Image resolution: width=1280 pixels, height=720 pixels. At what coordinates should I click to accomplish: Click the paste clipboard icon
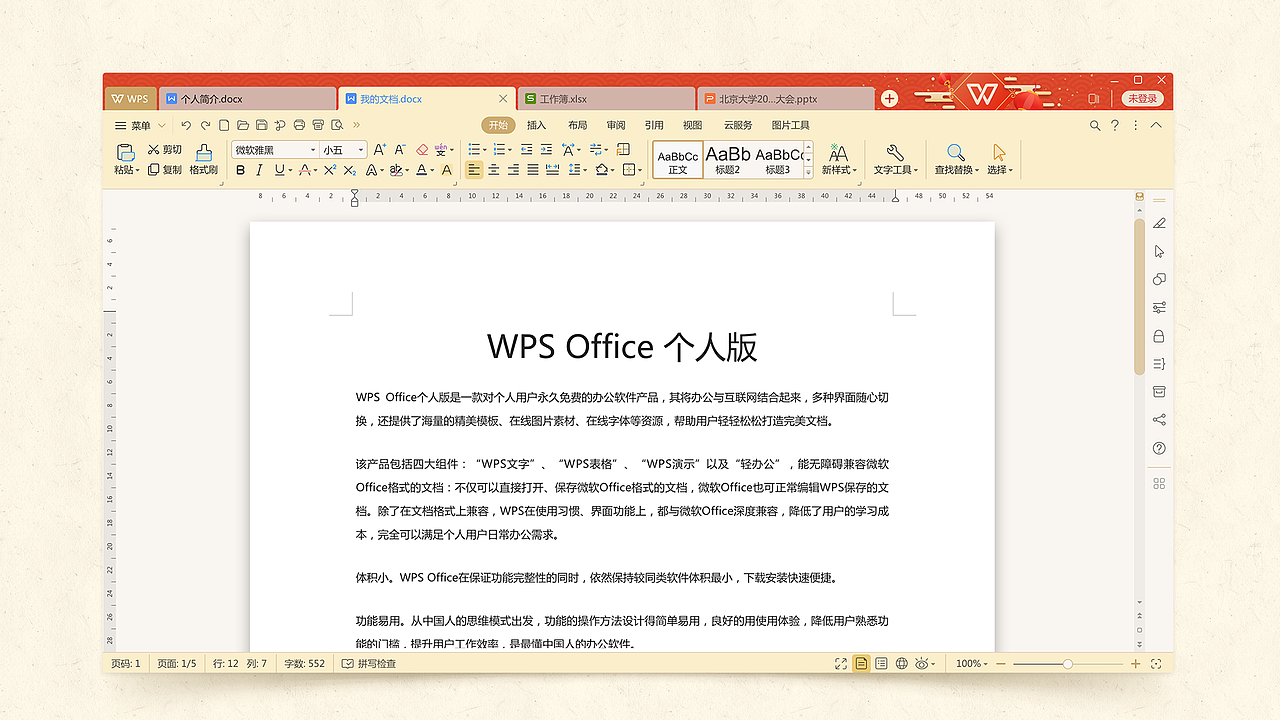[125, 153]
